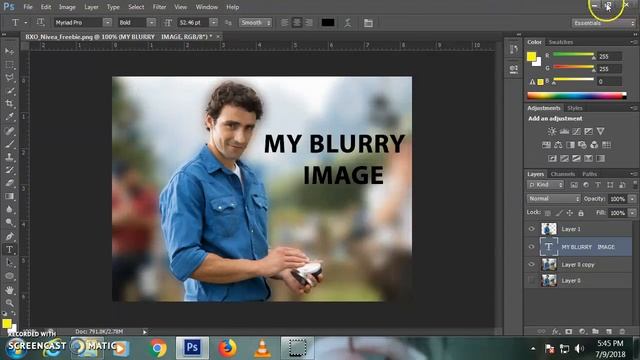The image size is (640, 360).
Task: Open the Opacity slider dropdown arrow
Action: pos(632,199)
